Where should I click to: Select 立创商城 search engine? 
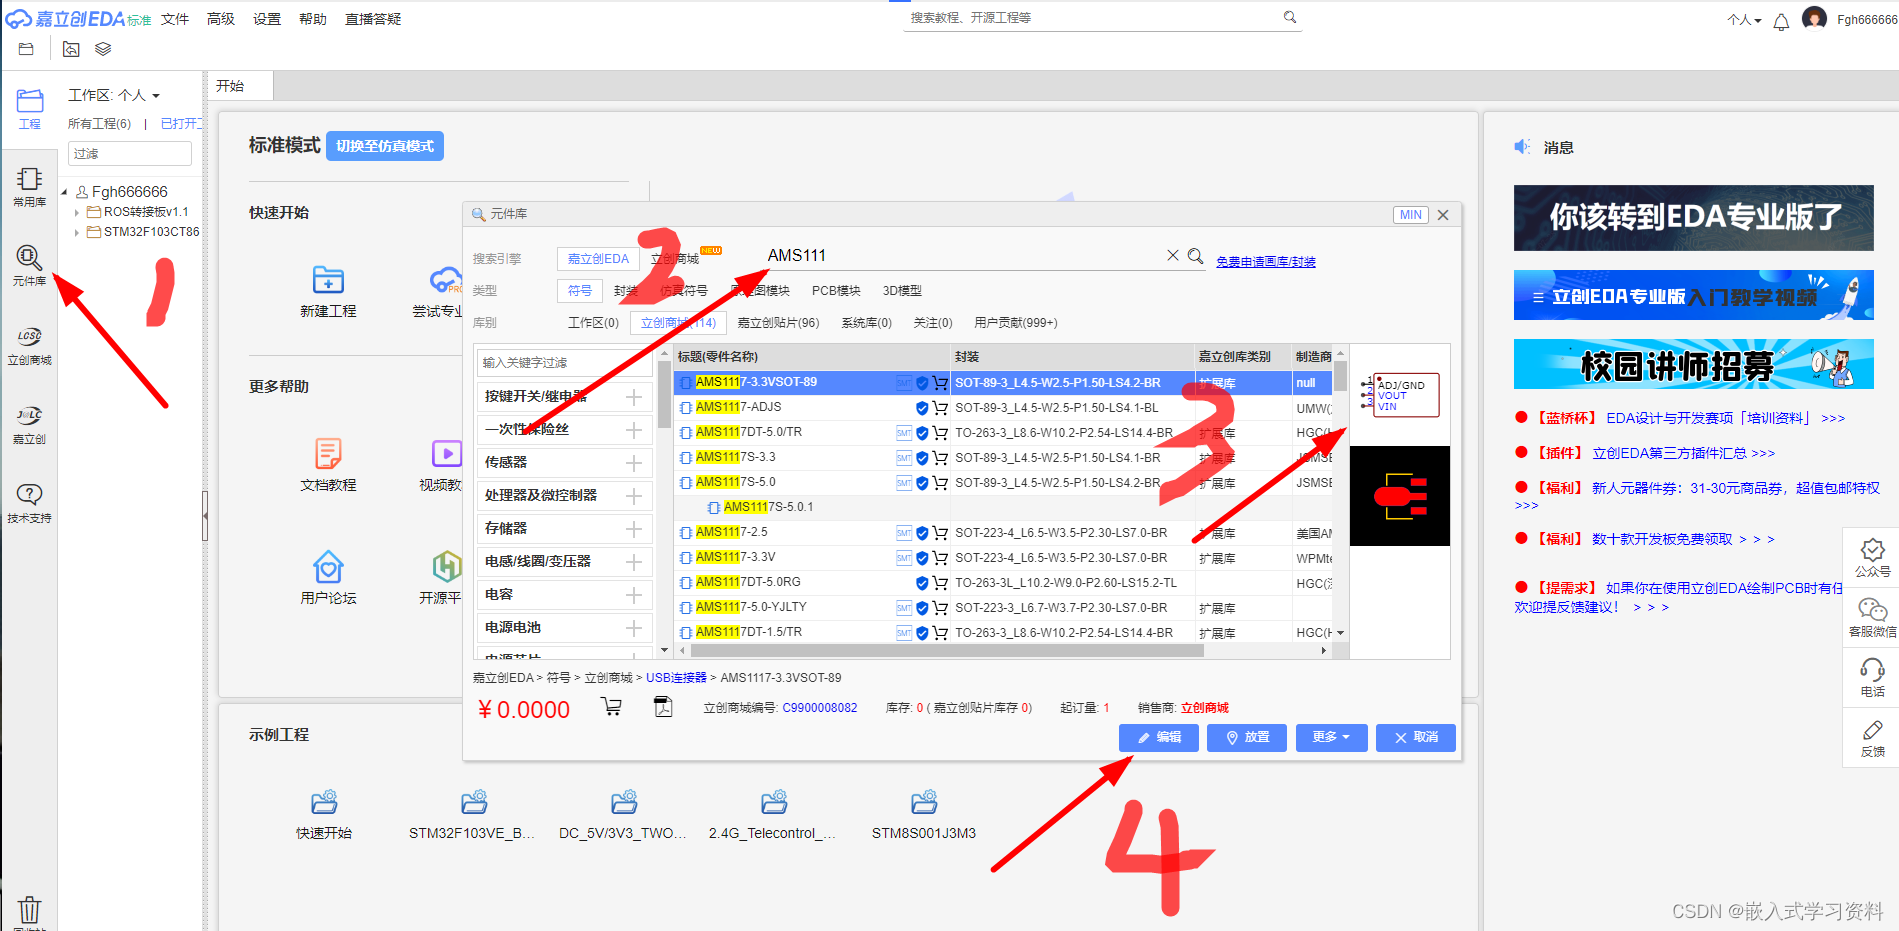point(675,259)
